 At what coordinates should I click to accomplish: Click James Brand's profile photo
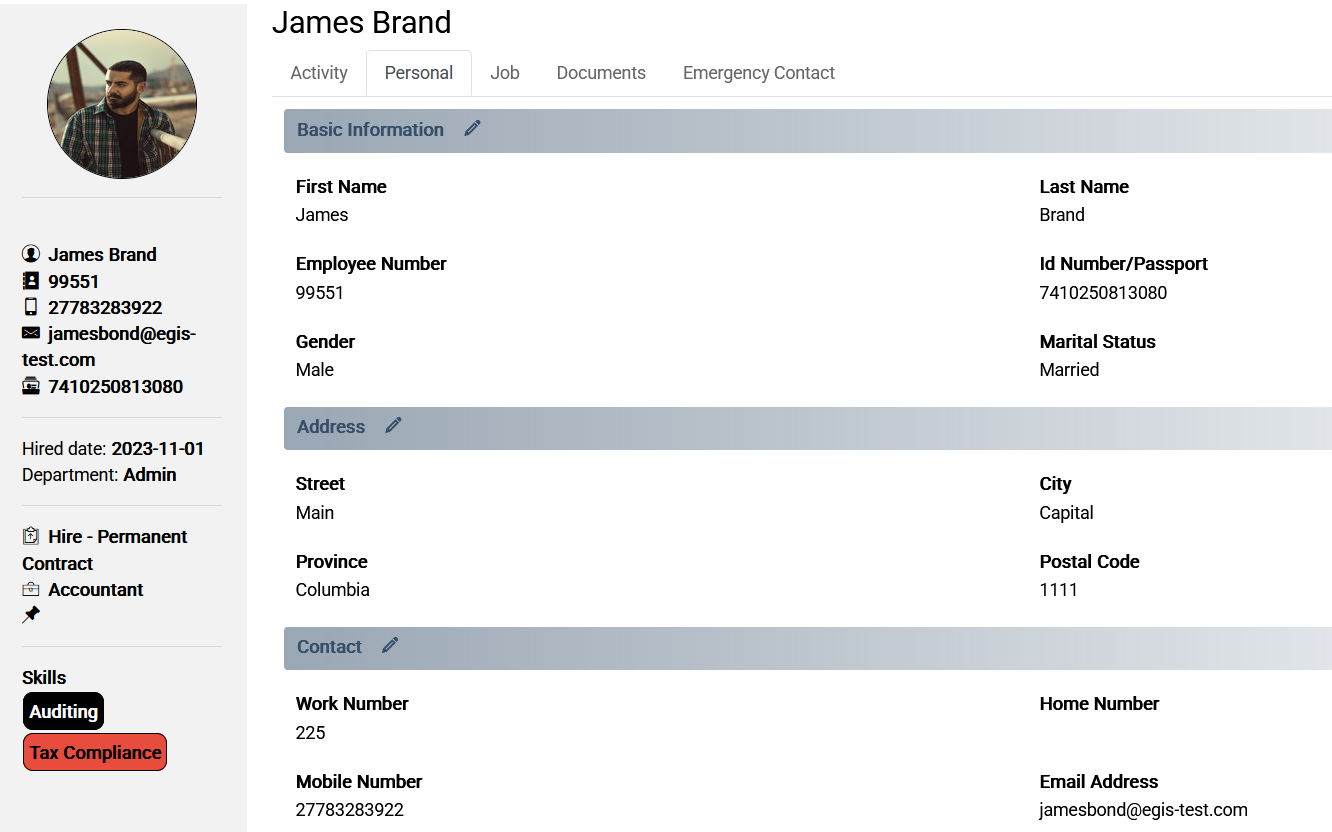122,104
